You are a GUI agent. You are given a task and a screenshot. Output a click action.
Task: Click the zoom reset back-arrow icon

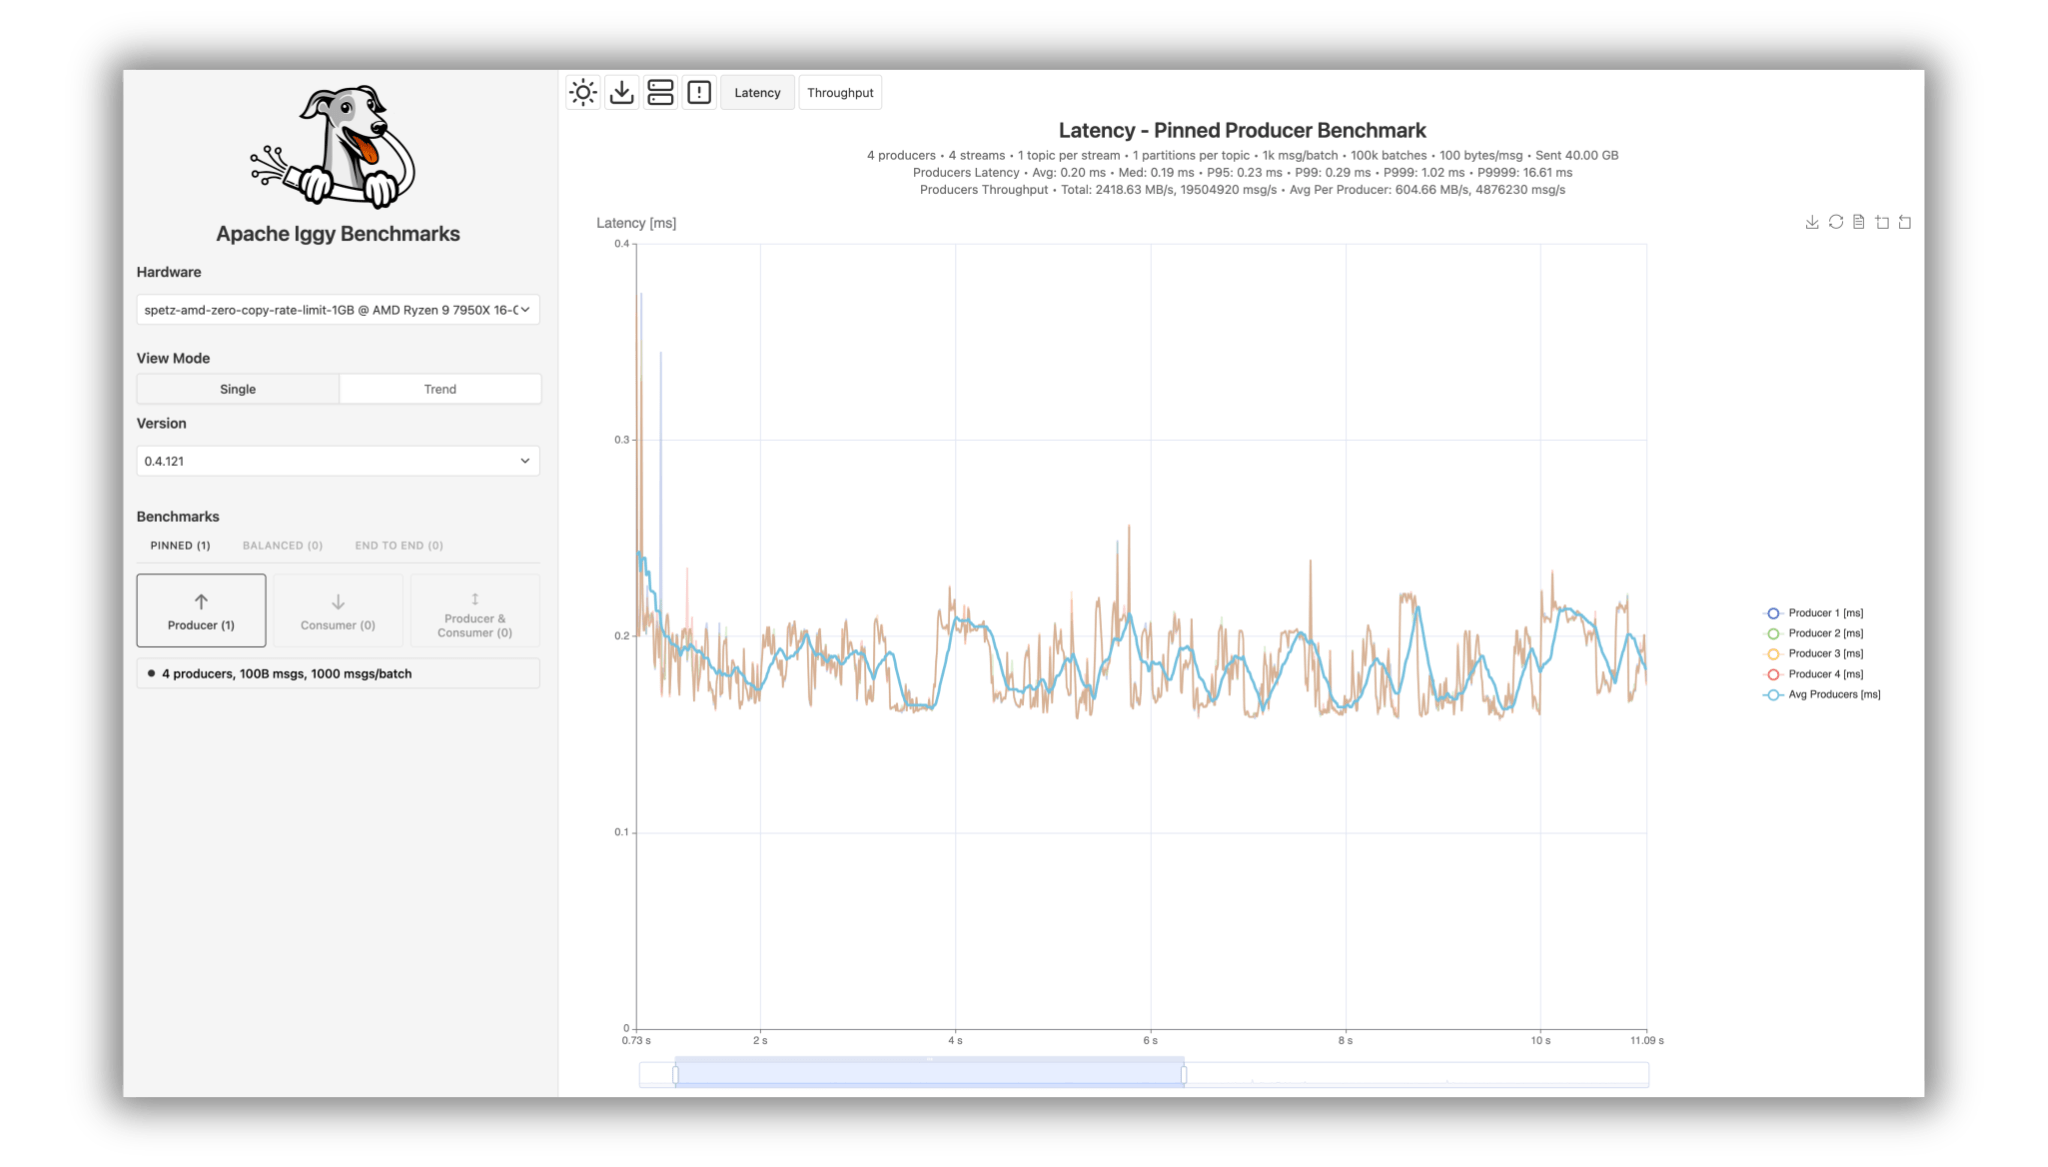pyautogui.click(x=1905, y=222)
